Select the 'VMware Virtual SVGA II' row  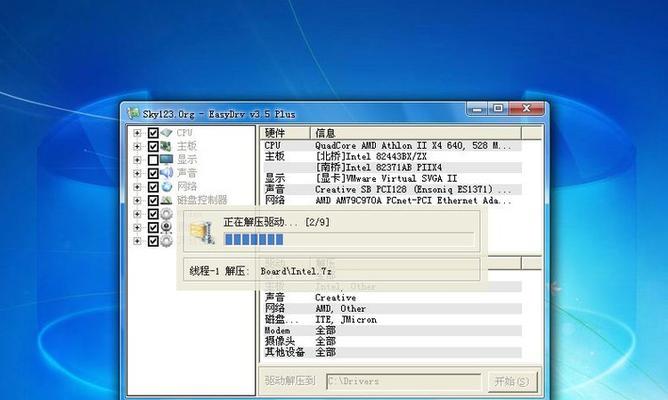pos(392,178)
